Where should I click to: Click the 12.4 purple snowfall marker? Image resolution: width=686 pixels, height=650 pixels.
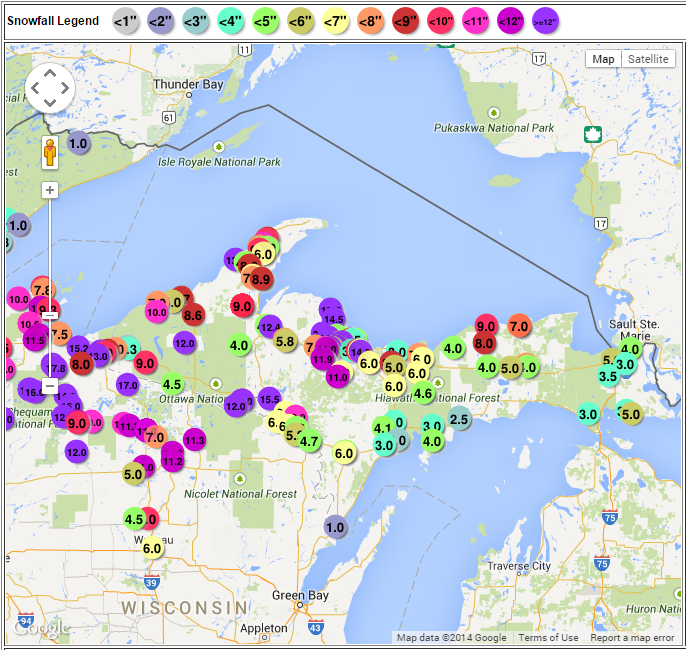(x=270, y=327)
